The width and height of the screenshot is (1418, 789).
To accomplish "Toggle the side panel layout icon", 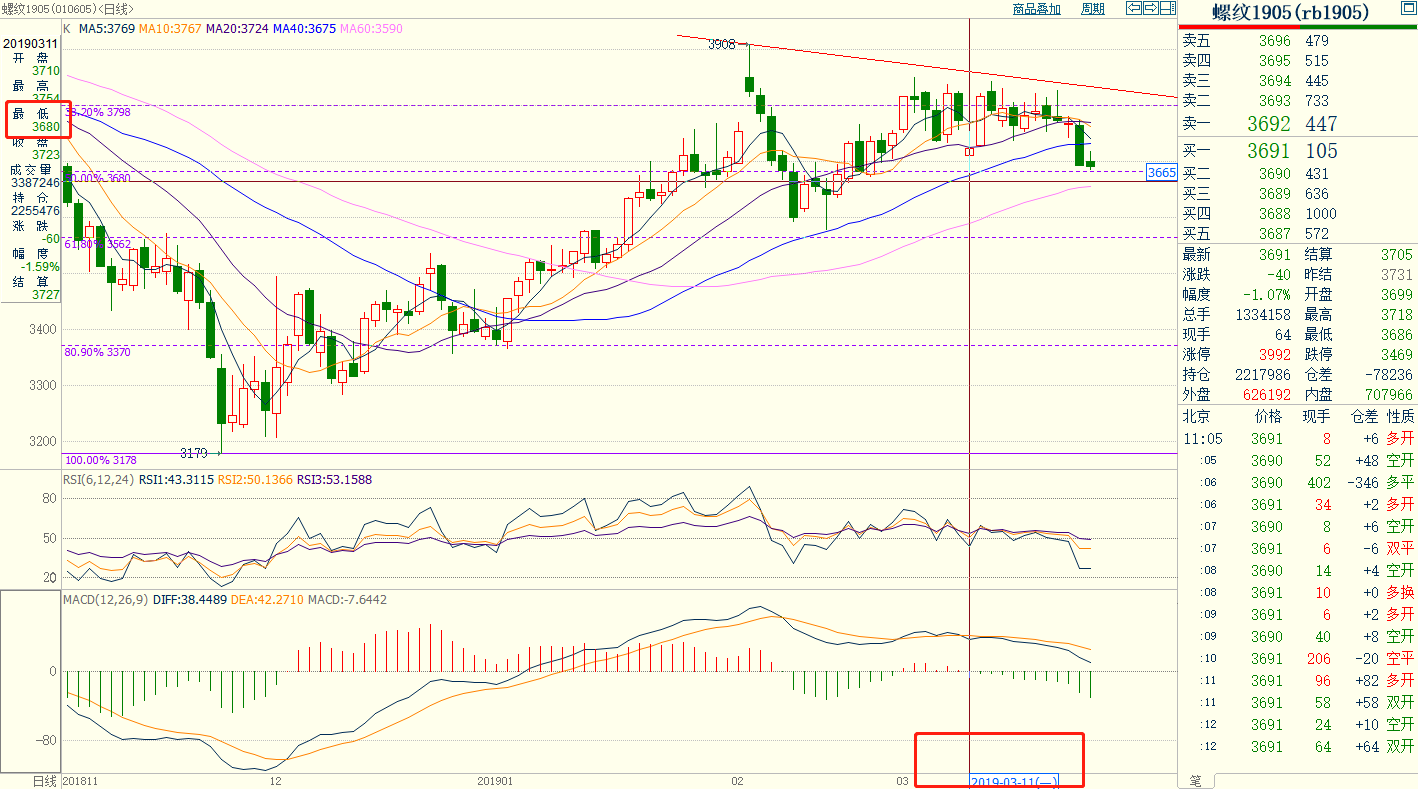I will pos(1168,9).
